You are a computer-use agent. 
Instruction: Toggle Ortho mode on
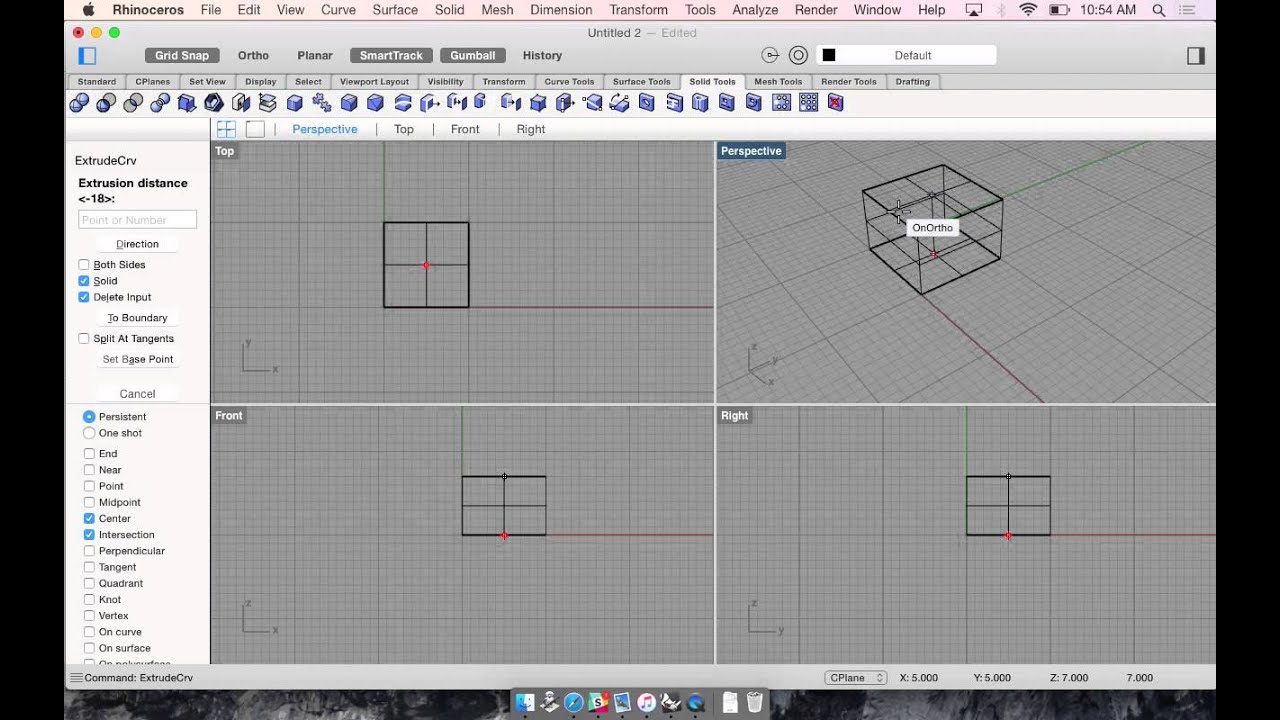tap(253, 56)
